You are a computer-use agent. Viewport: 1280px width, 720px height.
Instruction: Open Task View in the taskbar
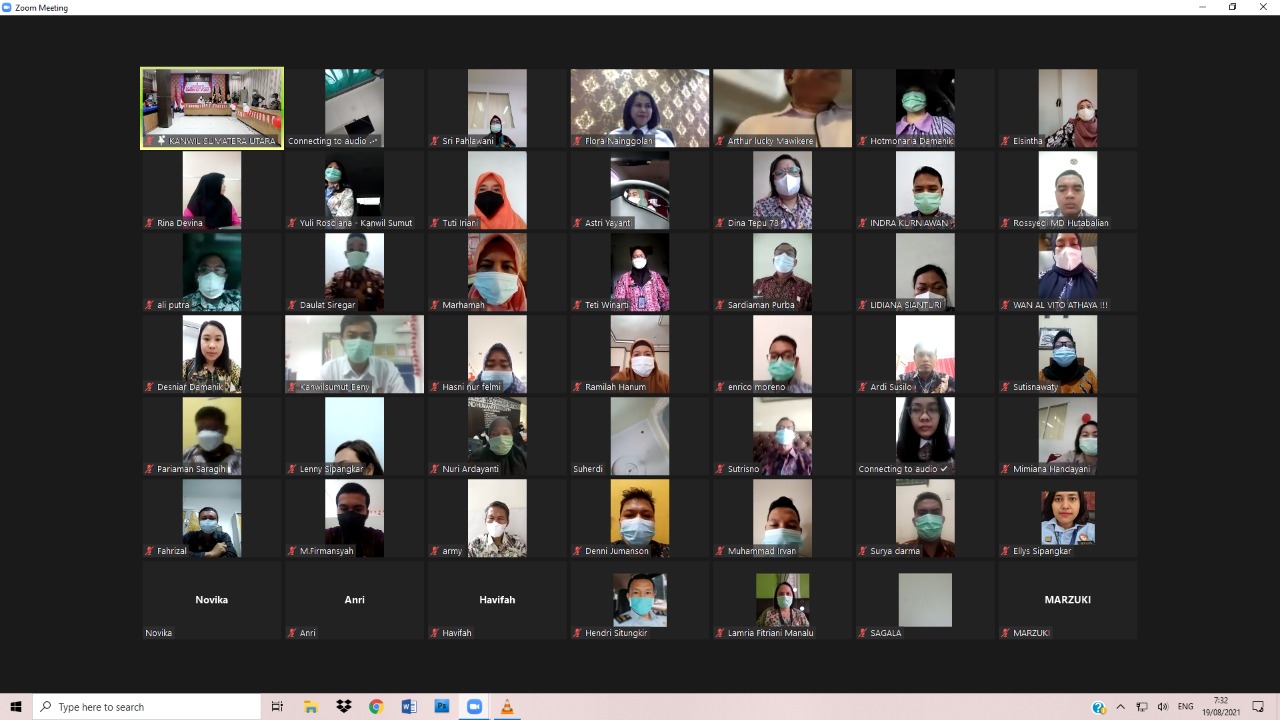coord(278,707)
